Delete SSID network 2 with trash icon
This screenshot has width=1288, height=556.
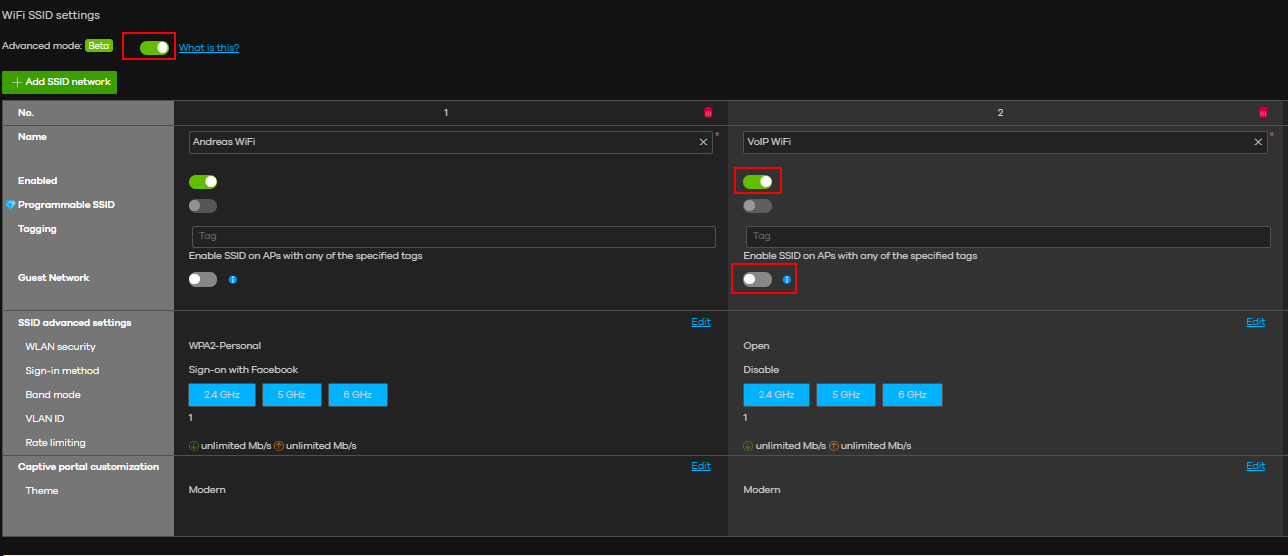pyautogui.click(x=1263, y=113)
